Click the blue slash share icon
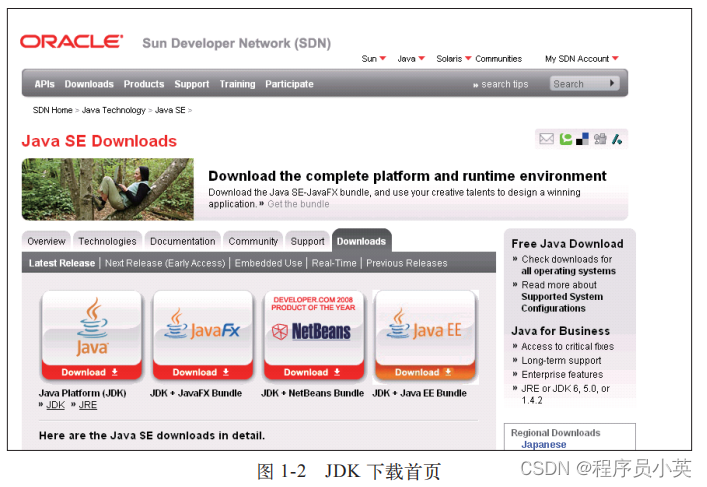Image resolution: width=707 pixels, height=487 pixels. coord(617,139)
